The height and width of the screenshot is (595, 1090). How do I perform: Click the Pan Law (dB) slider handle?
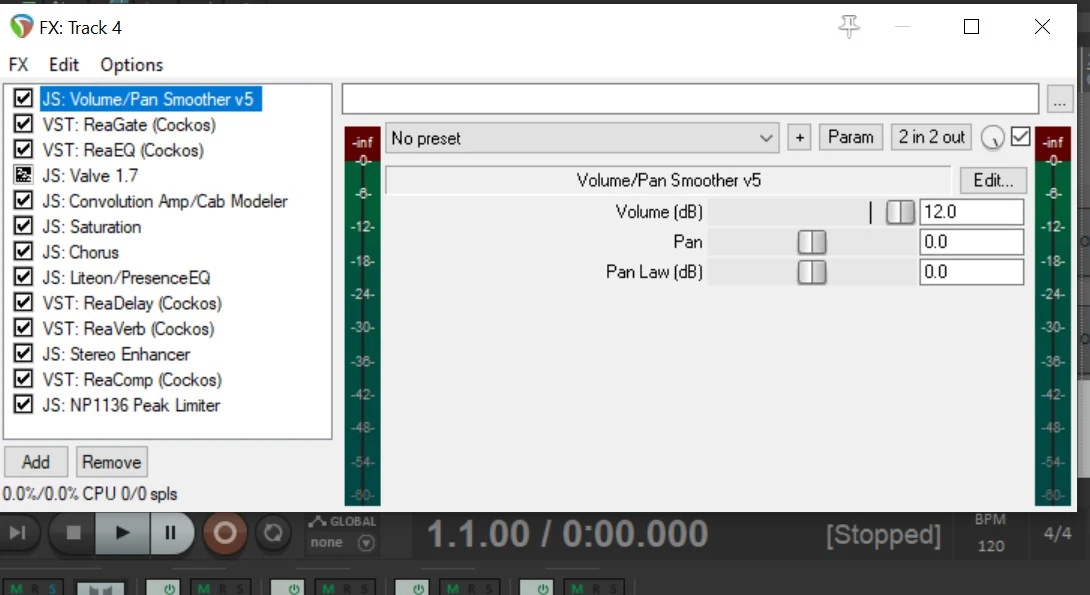click(812, 272)
